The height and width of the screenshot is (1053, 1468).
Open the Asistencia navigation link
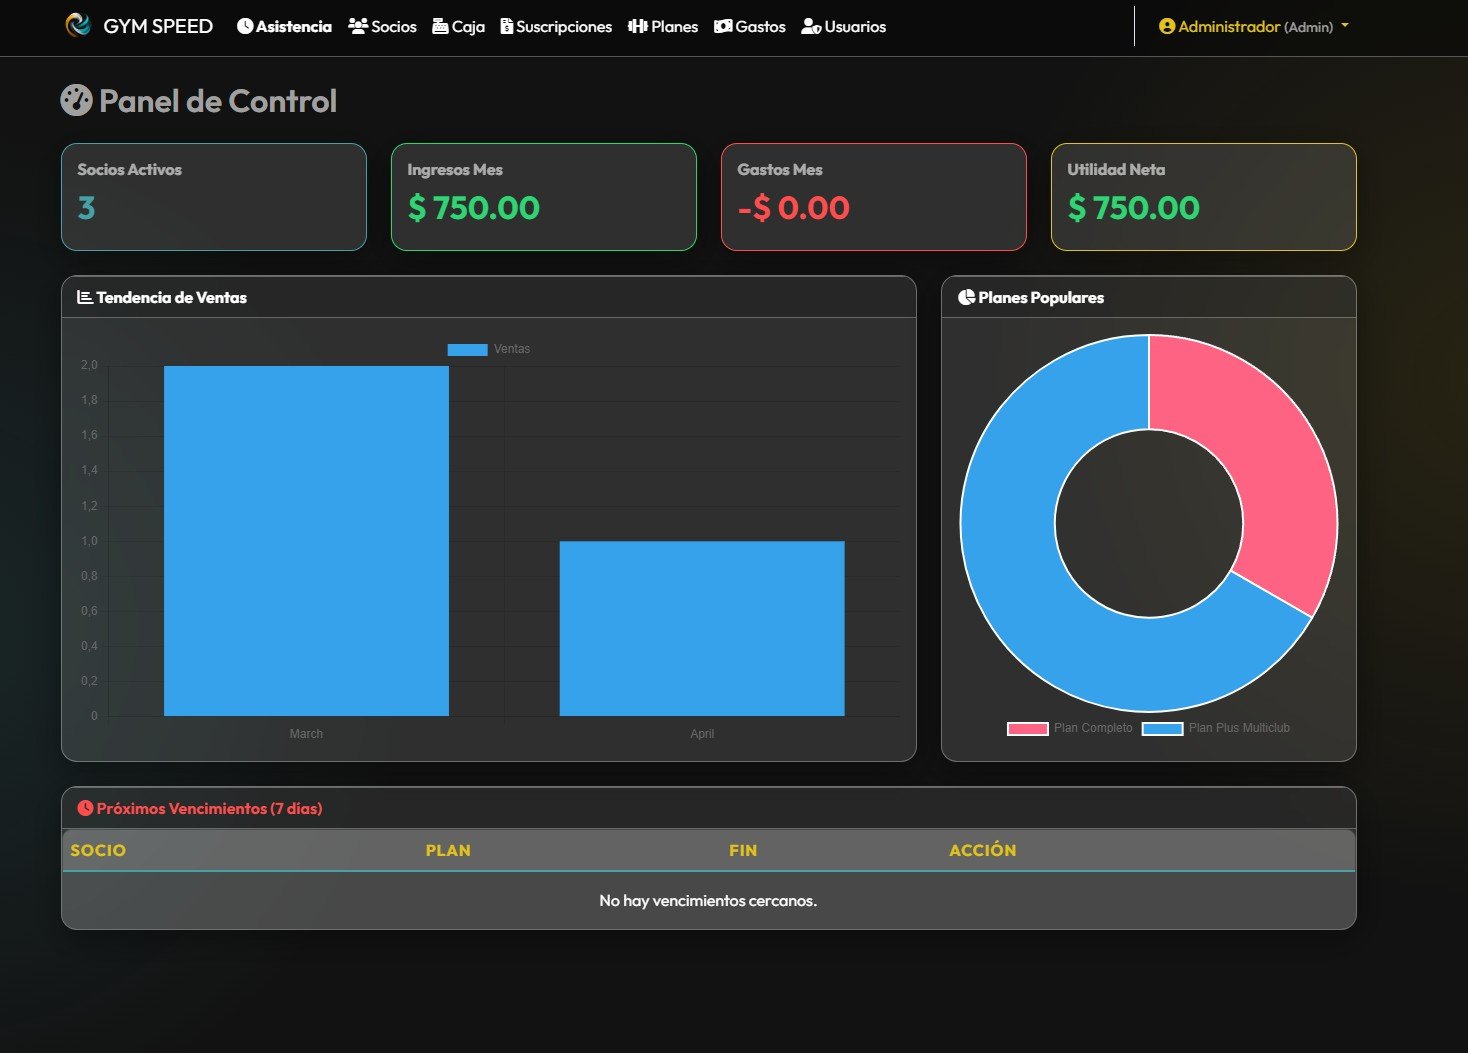point(293,27)
